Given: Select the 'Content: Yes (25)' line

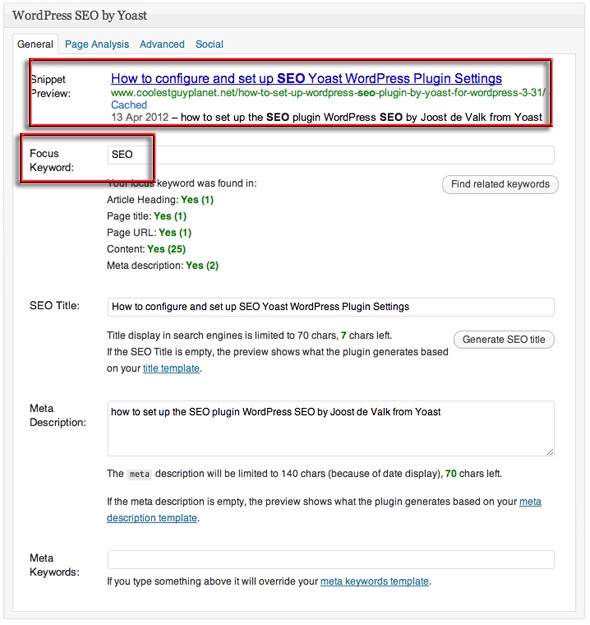Looking at the screenshot, I should (x=146, y=249).
